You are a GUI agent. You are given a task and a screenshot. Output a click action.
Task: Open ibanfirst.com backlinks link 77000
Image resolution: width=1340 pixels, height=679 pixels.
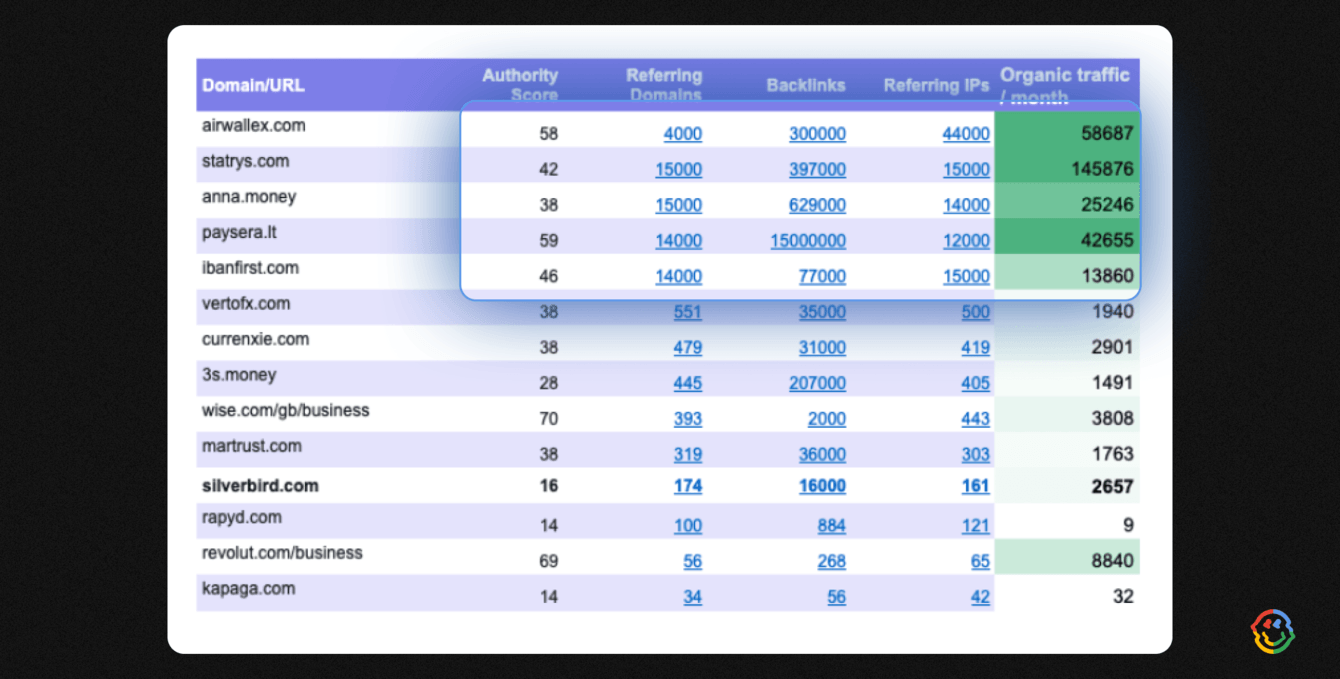pos(822,277)
